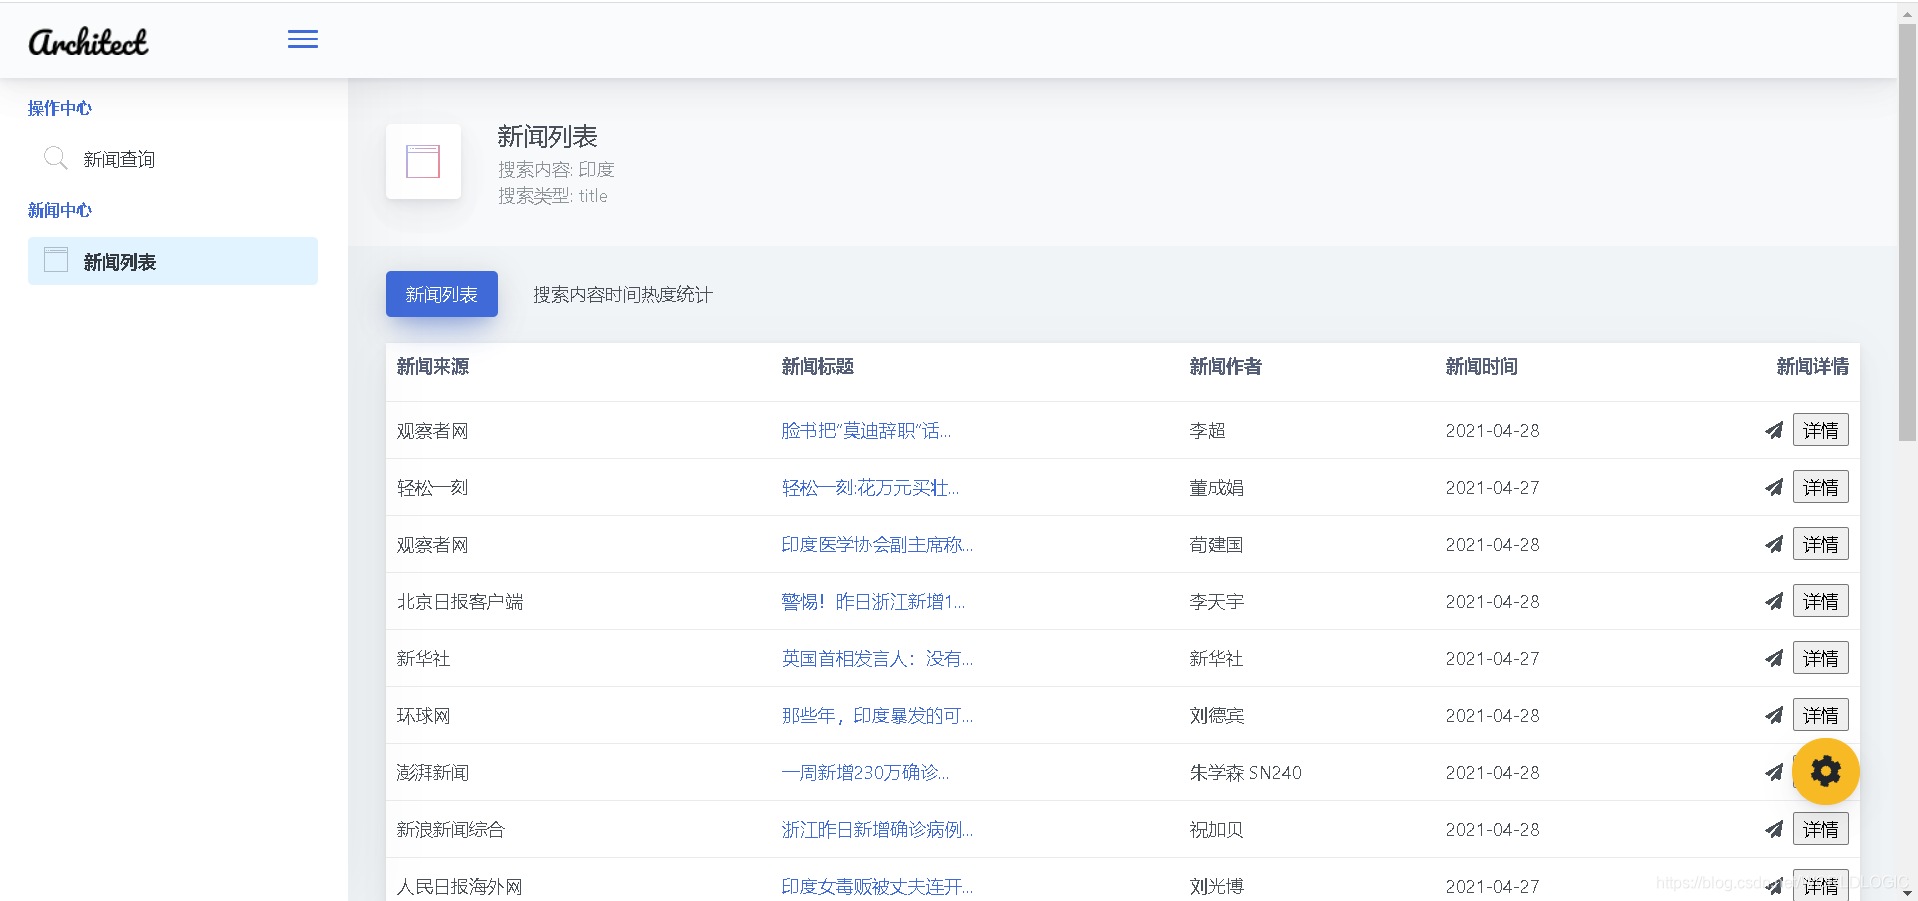Select the 新闻列表 sidebar icon
Image resolution: width=1918 pixels, height=901 pixels.
click(x=56, y=258)
